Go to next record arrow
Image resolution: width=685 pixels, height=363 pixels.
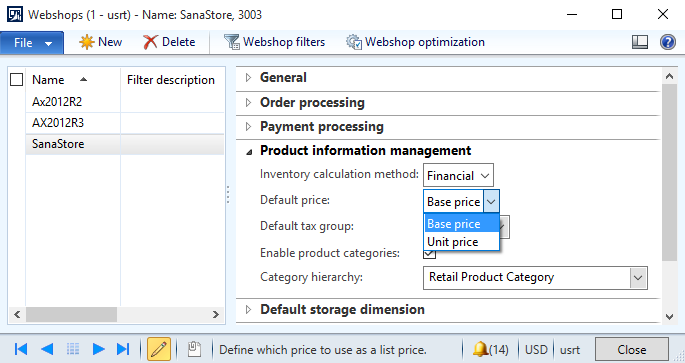[x=99, y=349]
